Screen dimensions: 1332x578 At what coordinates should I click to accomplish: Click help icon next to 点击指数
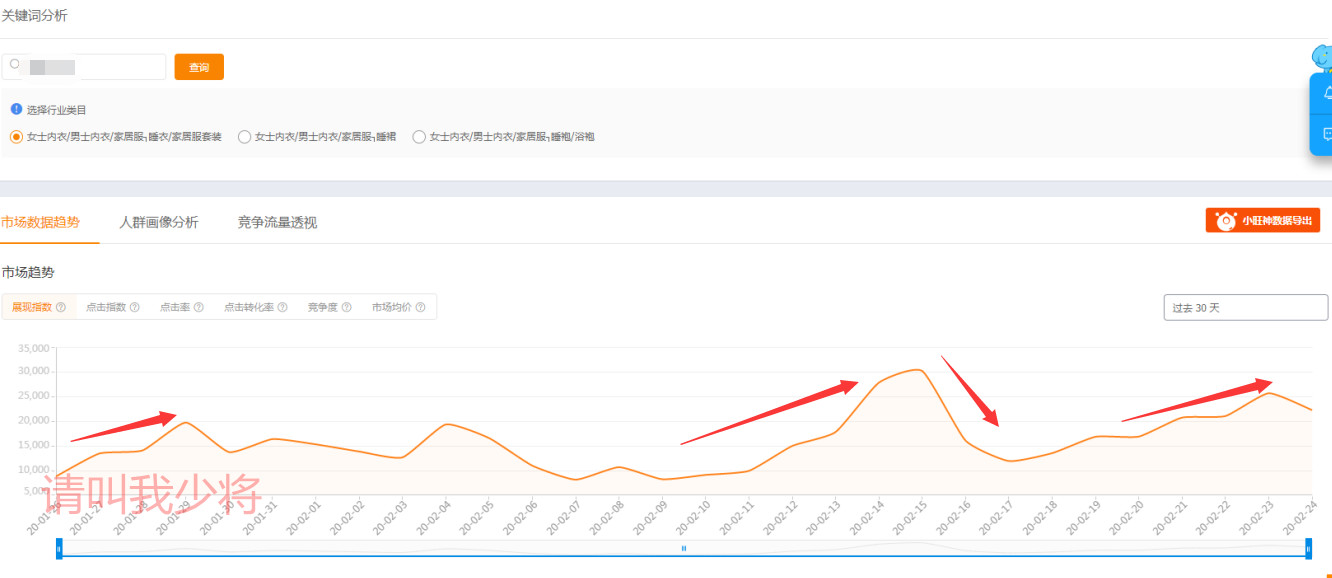coord(135,307)
